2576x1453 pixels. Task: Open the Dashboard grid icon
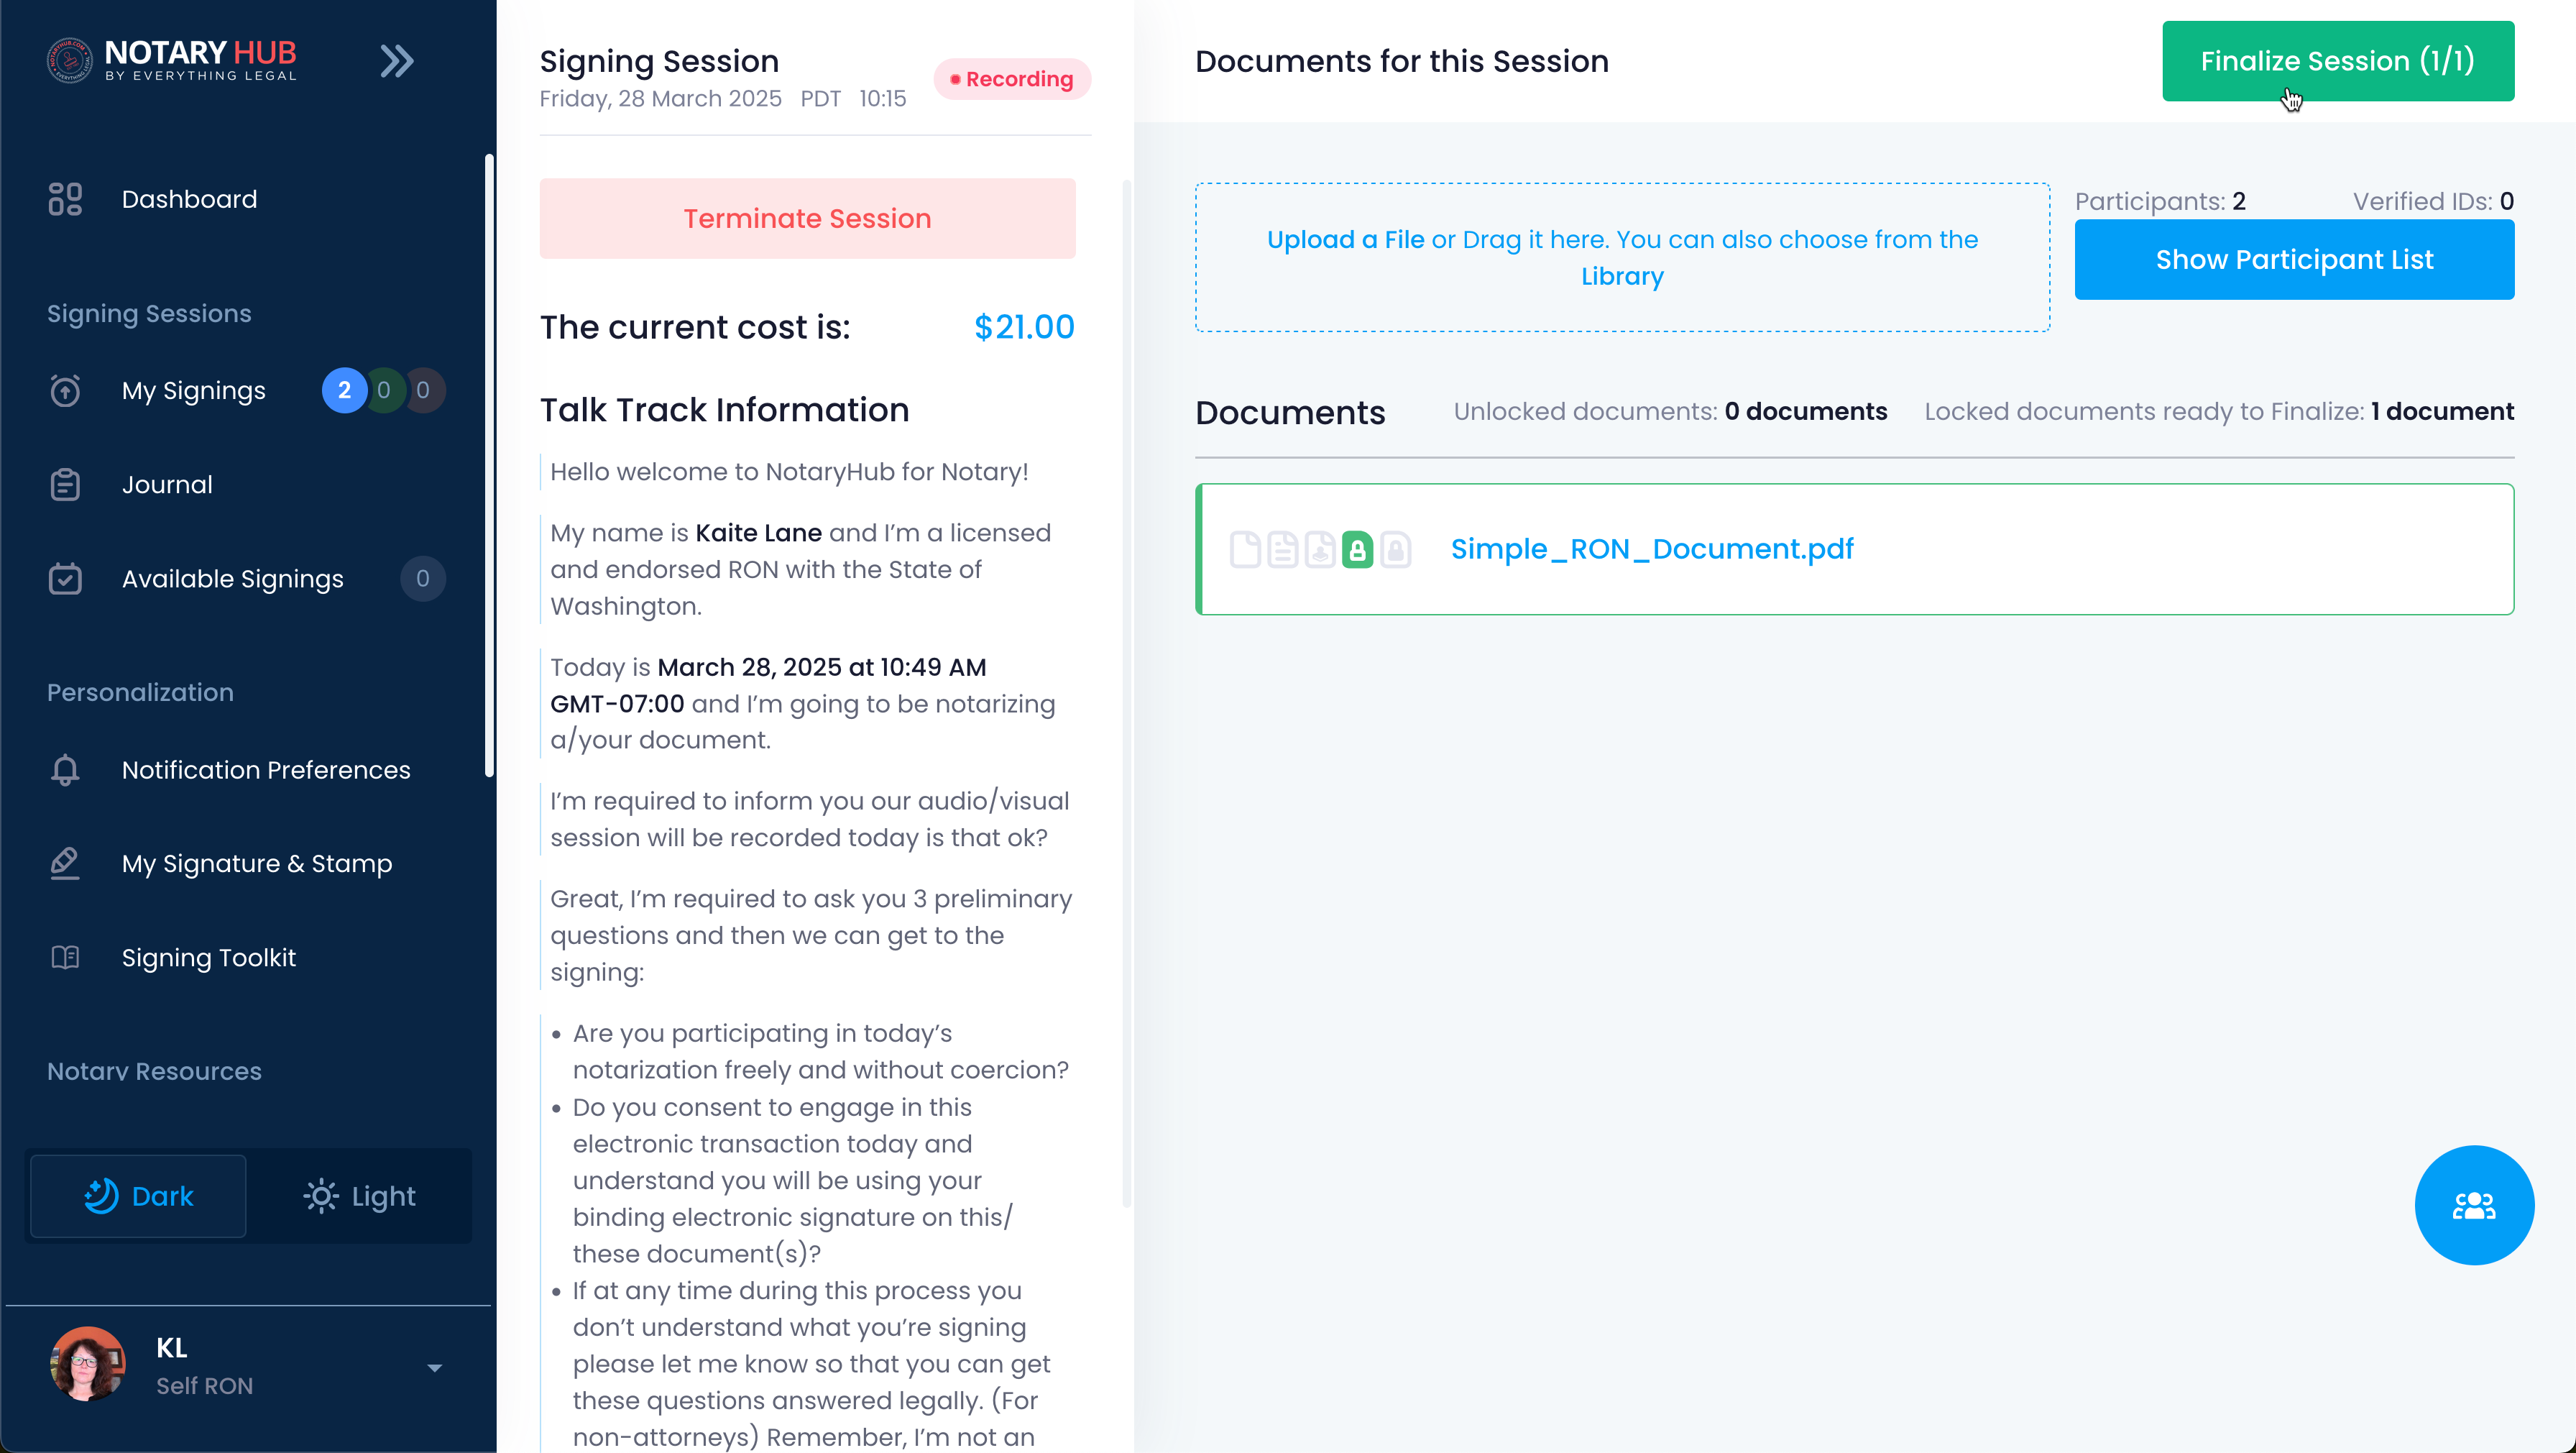(x=65, y=199)
